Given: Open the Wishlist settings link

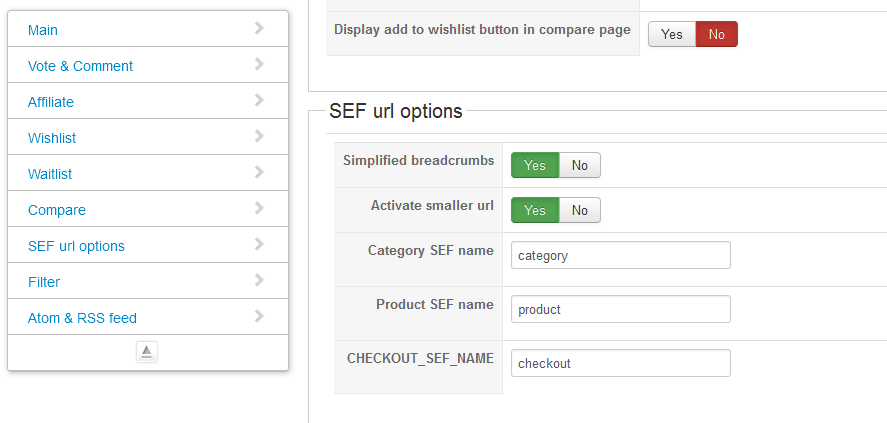Looking at the screenshot, I should pyautogui.click(x=52, y=138).
